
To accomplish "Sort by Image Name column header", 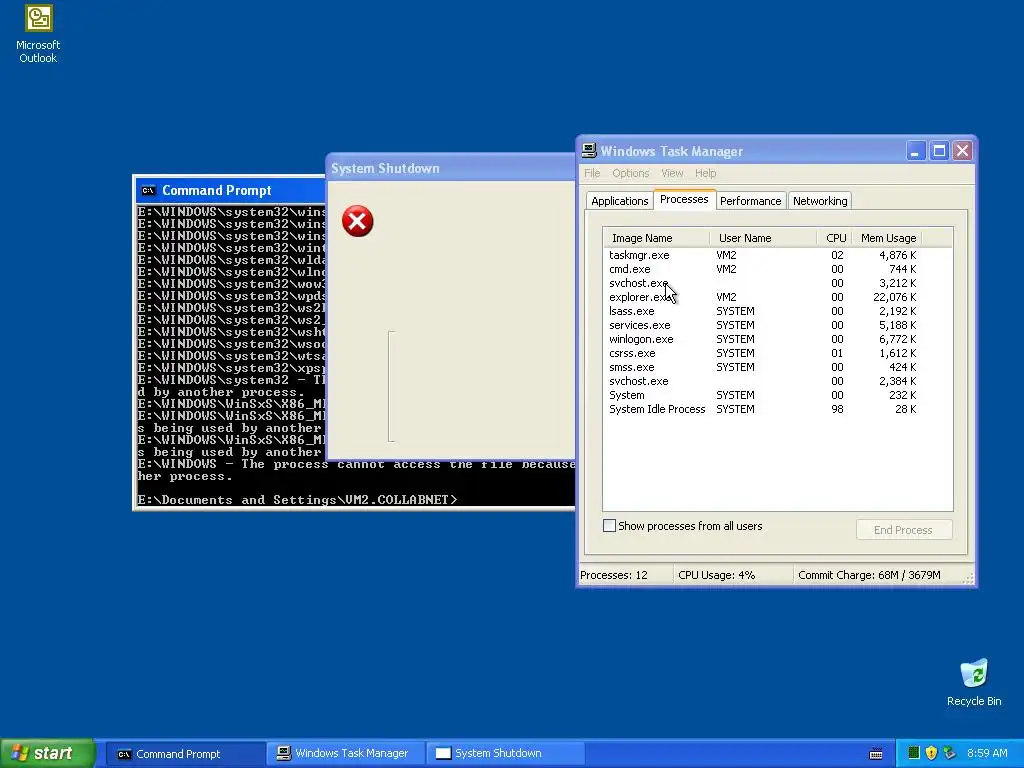I will (x=656, y=238).
